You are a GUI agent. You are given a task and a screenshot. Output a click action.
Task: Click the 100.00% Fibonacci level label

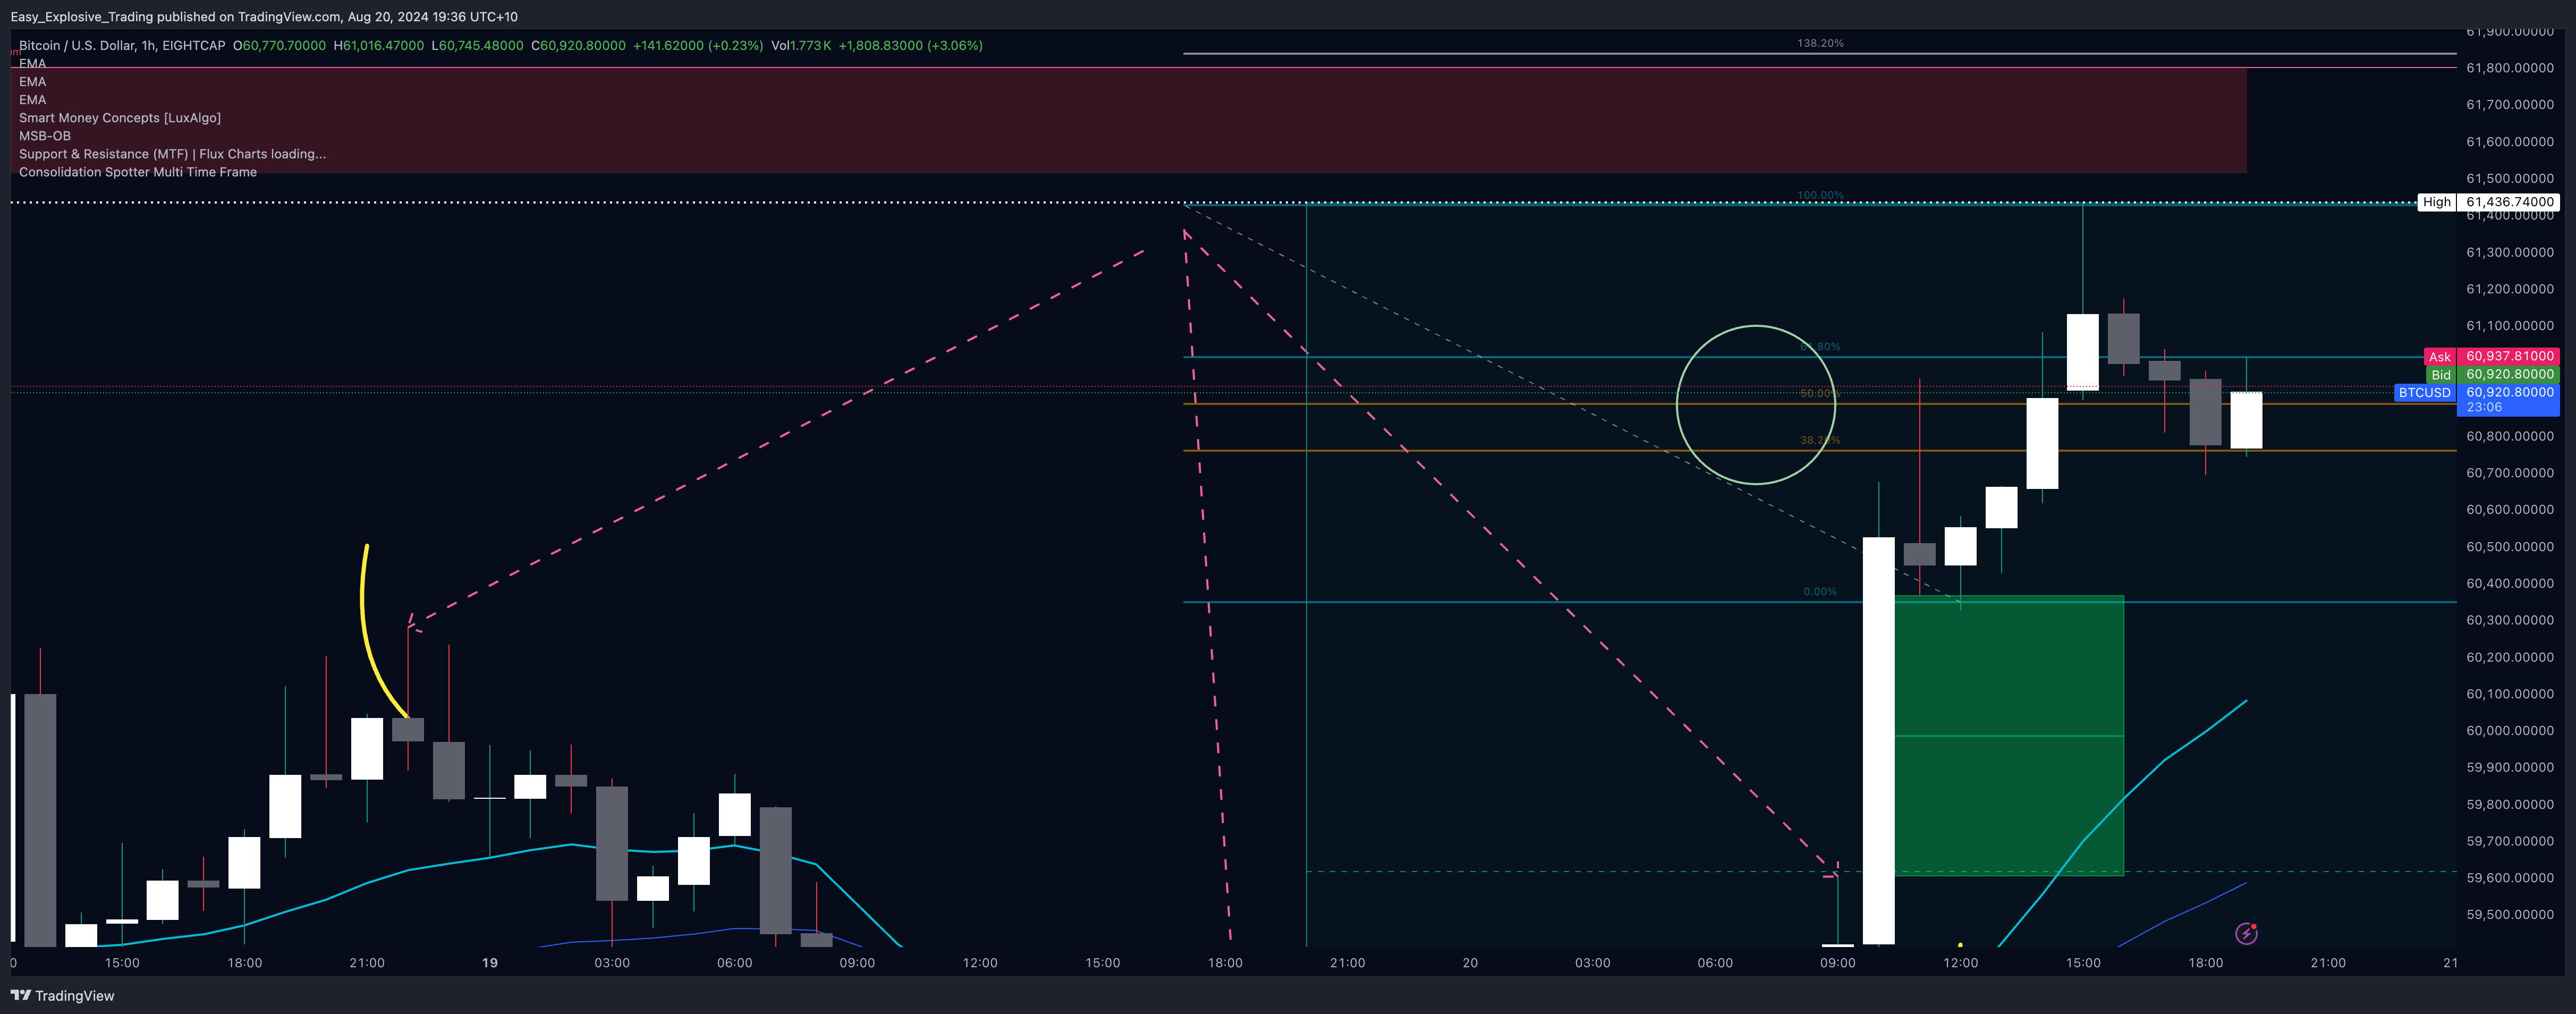pos(1820,195)
